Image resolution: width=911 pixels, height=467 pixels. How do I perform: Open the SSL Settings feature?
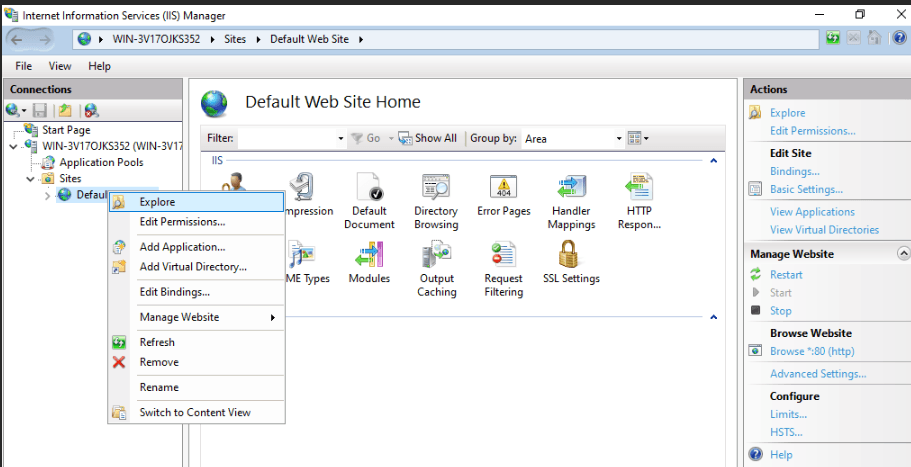[x=571, y=262]
